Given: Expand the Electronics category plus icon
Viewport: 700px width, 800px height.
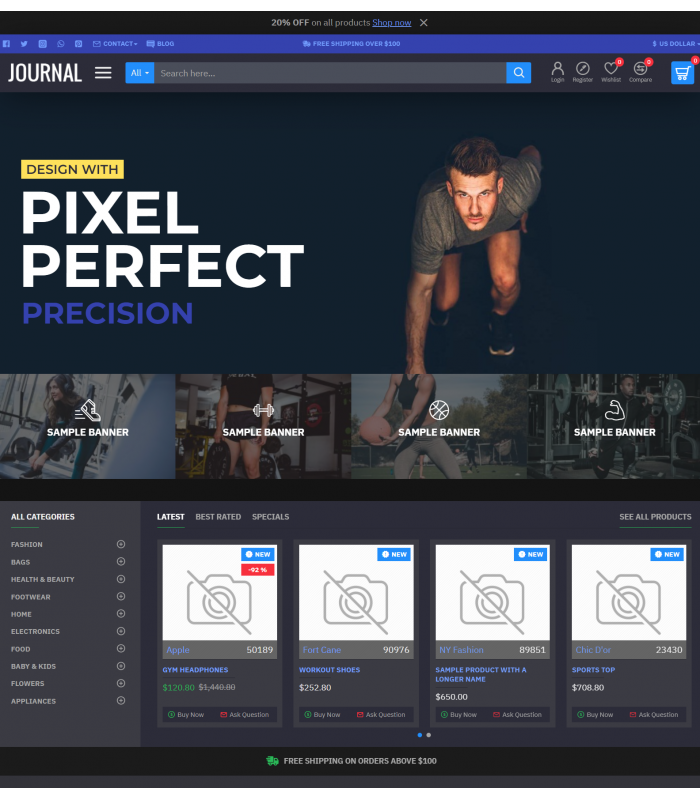Looking at the screenshot, I should [121, 631].
